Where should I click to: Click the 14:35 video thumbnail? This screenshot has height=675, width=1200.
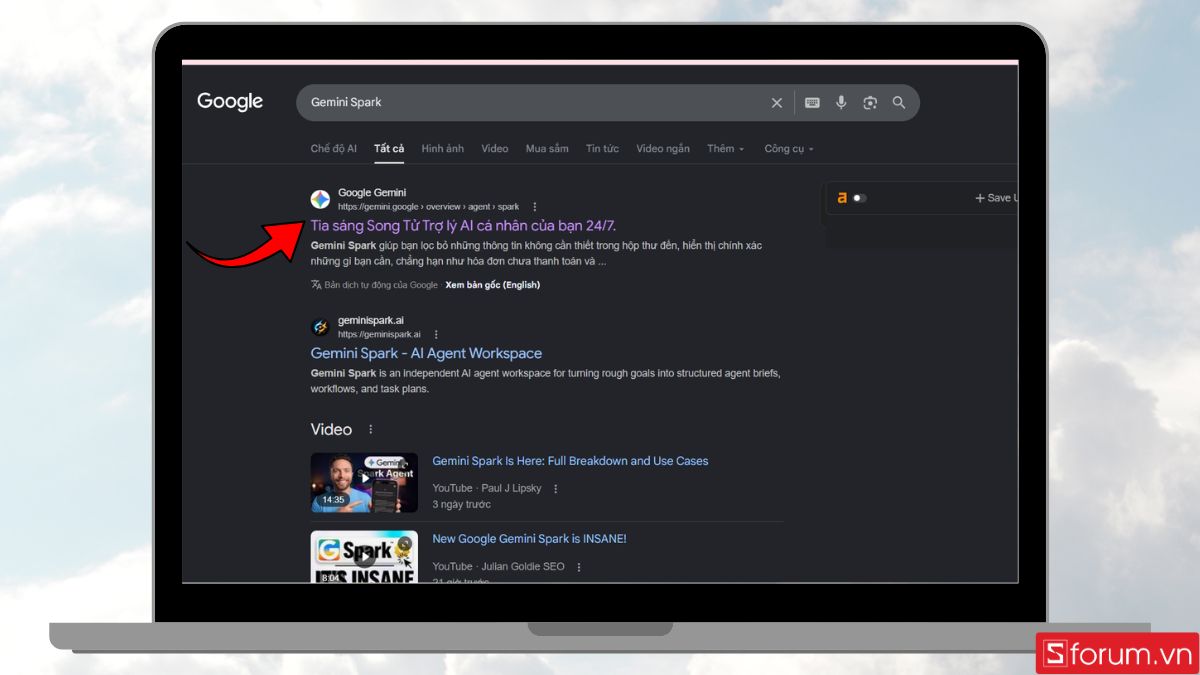(364, 483)
